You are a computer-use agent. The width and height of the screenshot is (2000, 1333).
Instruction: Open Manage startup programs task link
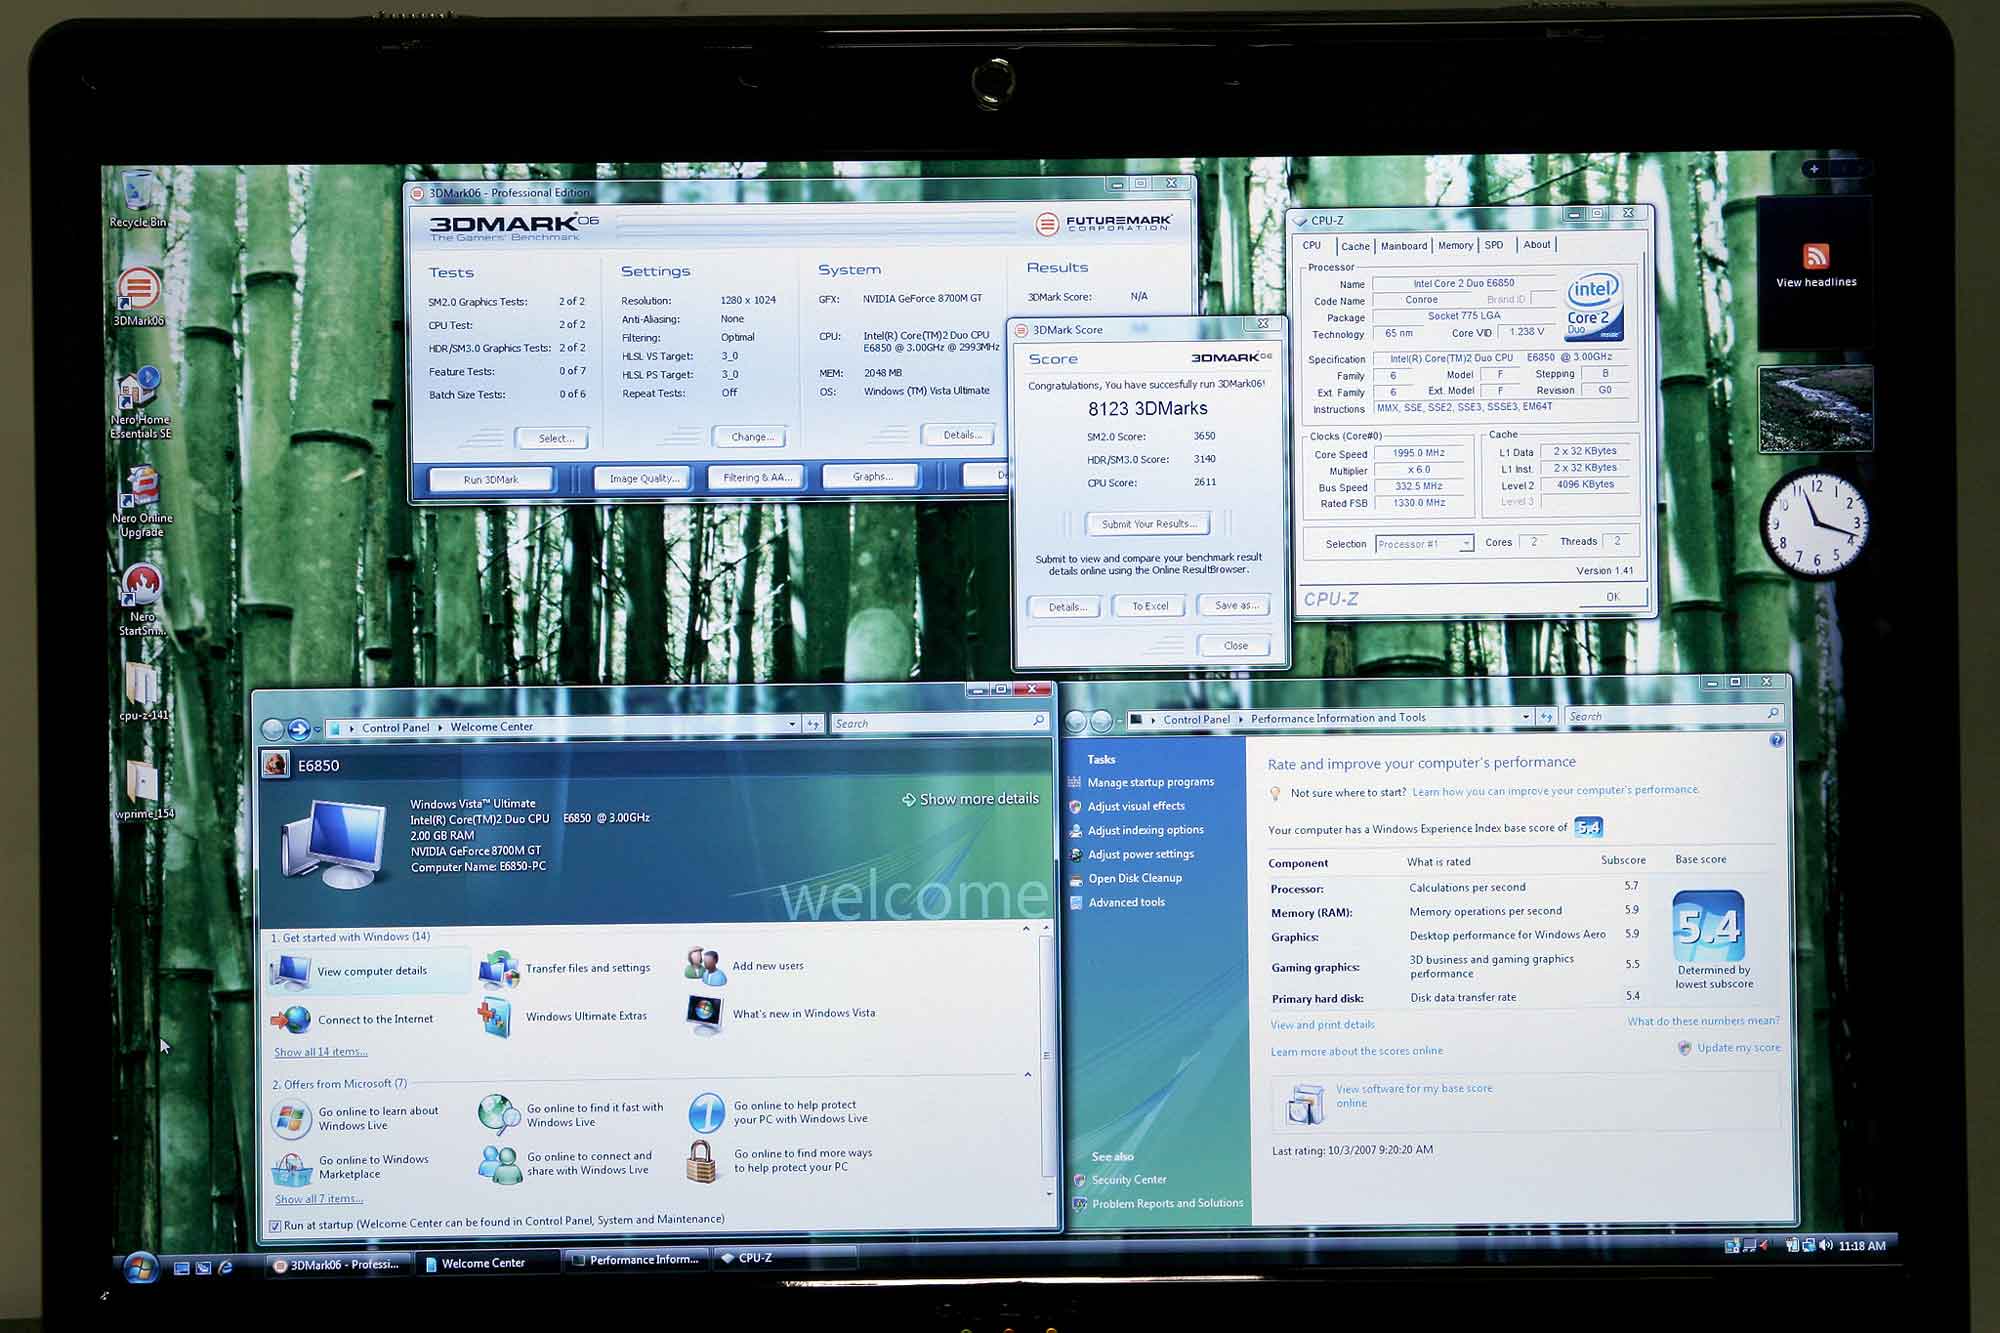point(1150,782)
